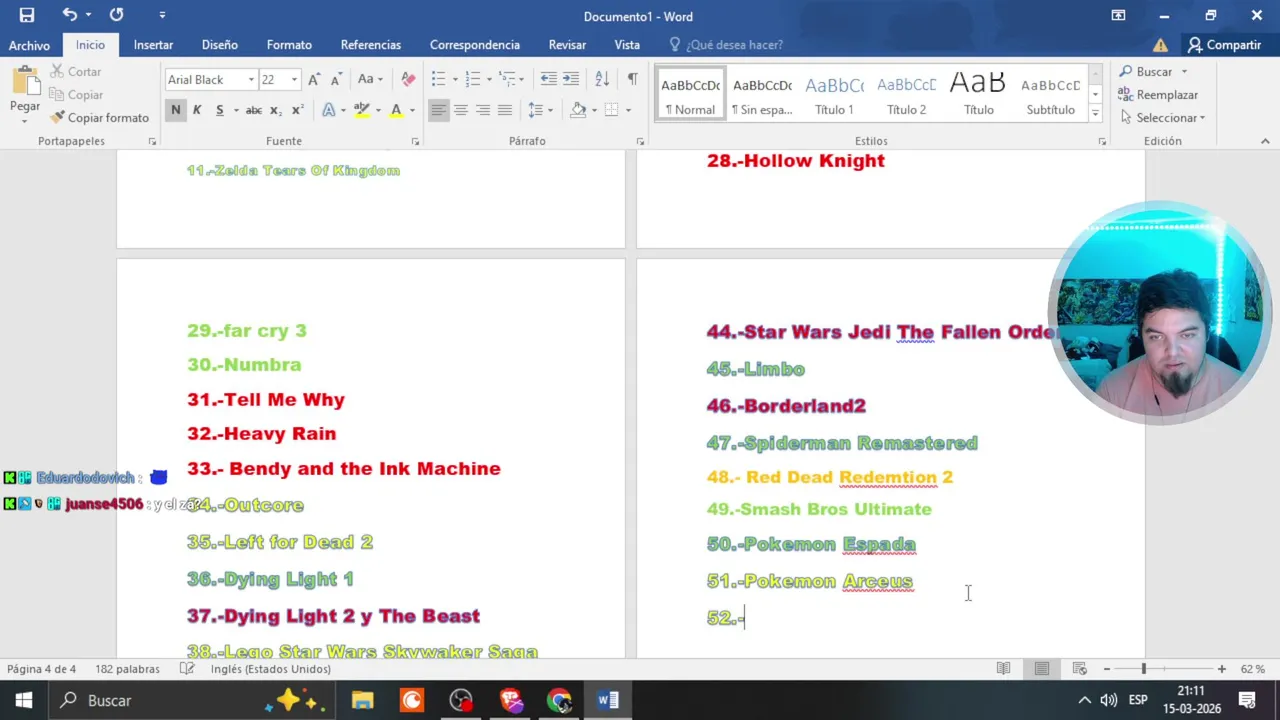The image size is (1280, 720).
Task: Switch to the Referencias tab
Action: 370,45
